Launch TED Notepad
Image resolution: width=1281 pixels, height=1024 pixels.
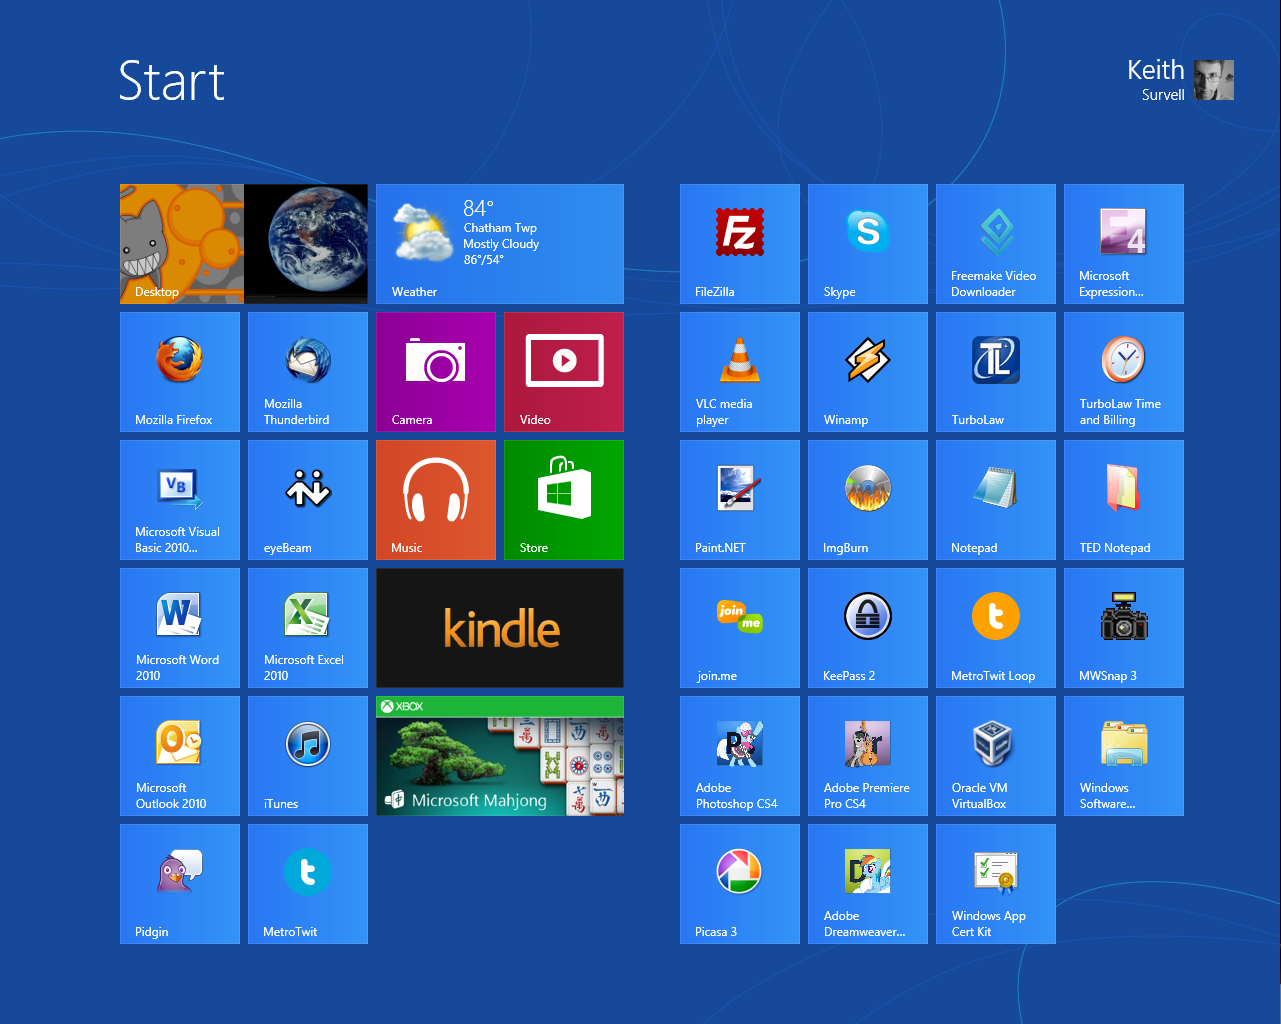pos(1124,500)
